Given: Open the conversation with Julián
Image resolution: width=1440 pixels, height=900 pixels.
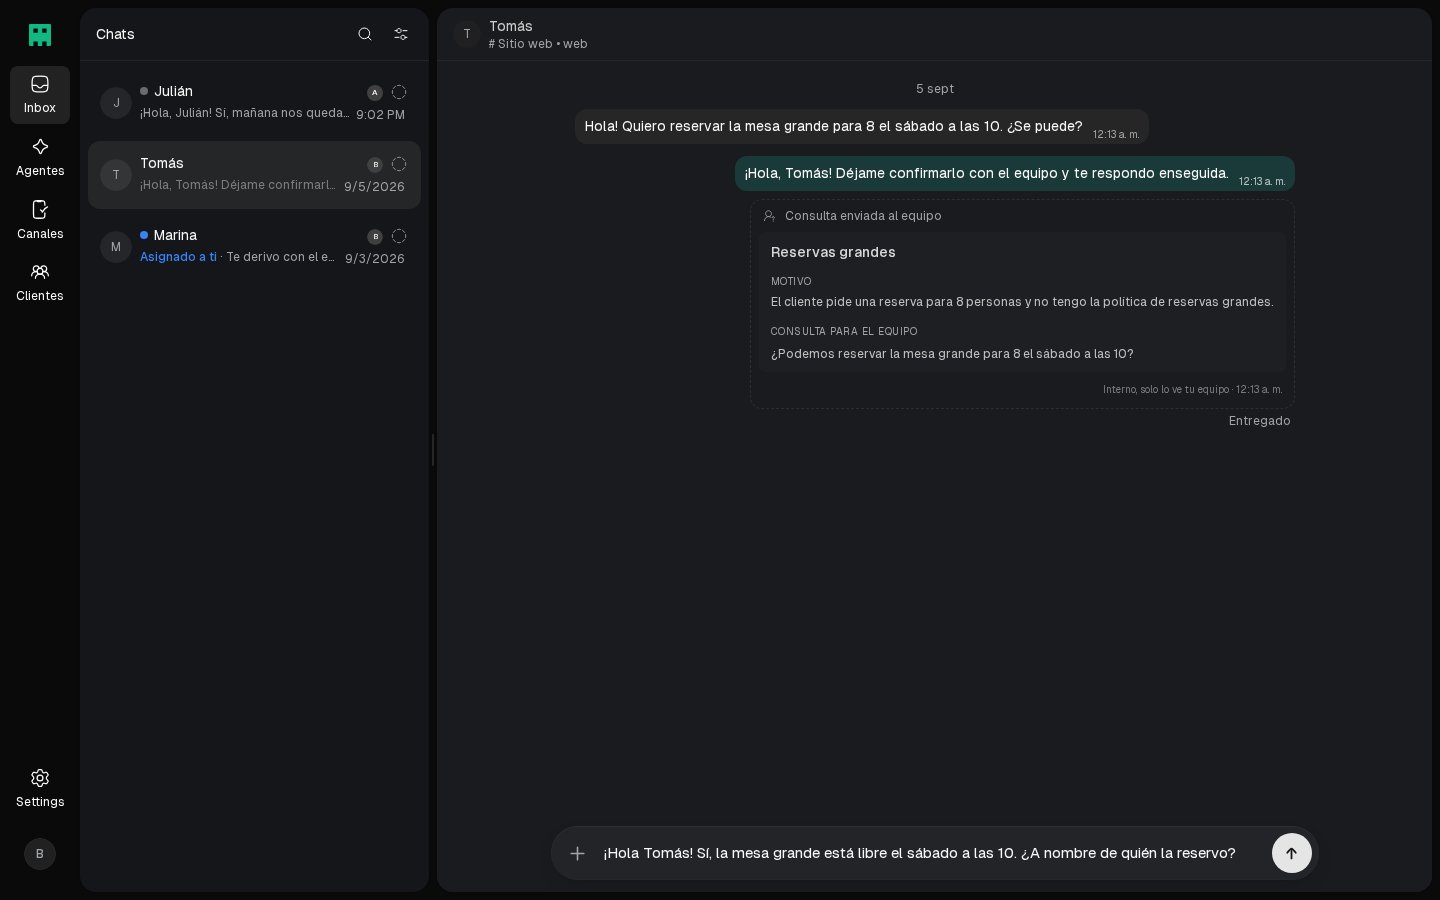Looking at the screenshot, I should pos(254,103).
